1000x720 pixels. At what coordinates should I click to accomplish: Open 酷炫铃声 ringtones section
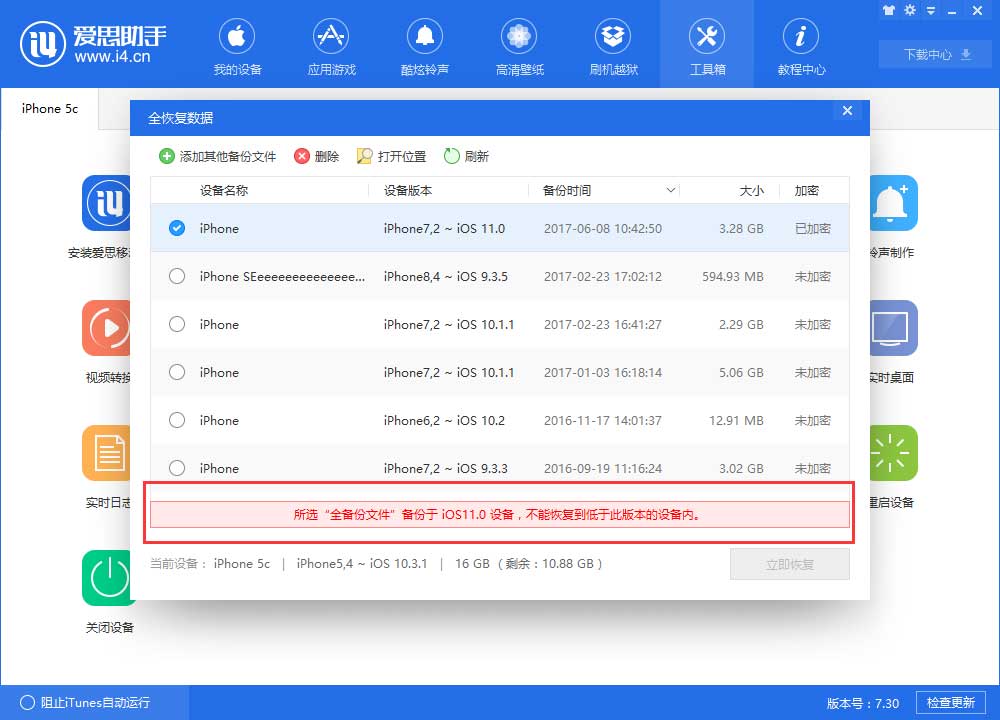tap(425, 44)
